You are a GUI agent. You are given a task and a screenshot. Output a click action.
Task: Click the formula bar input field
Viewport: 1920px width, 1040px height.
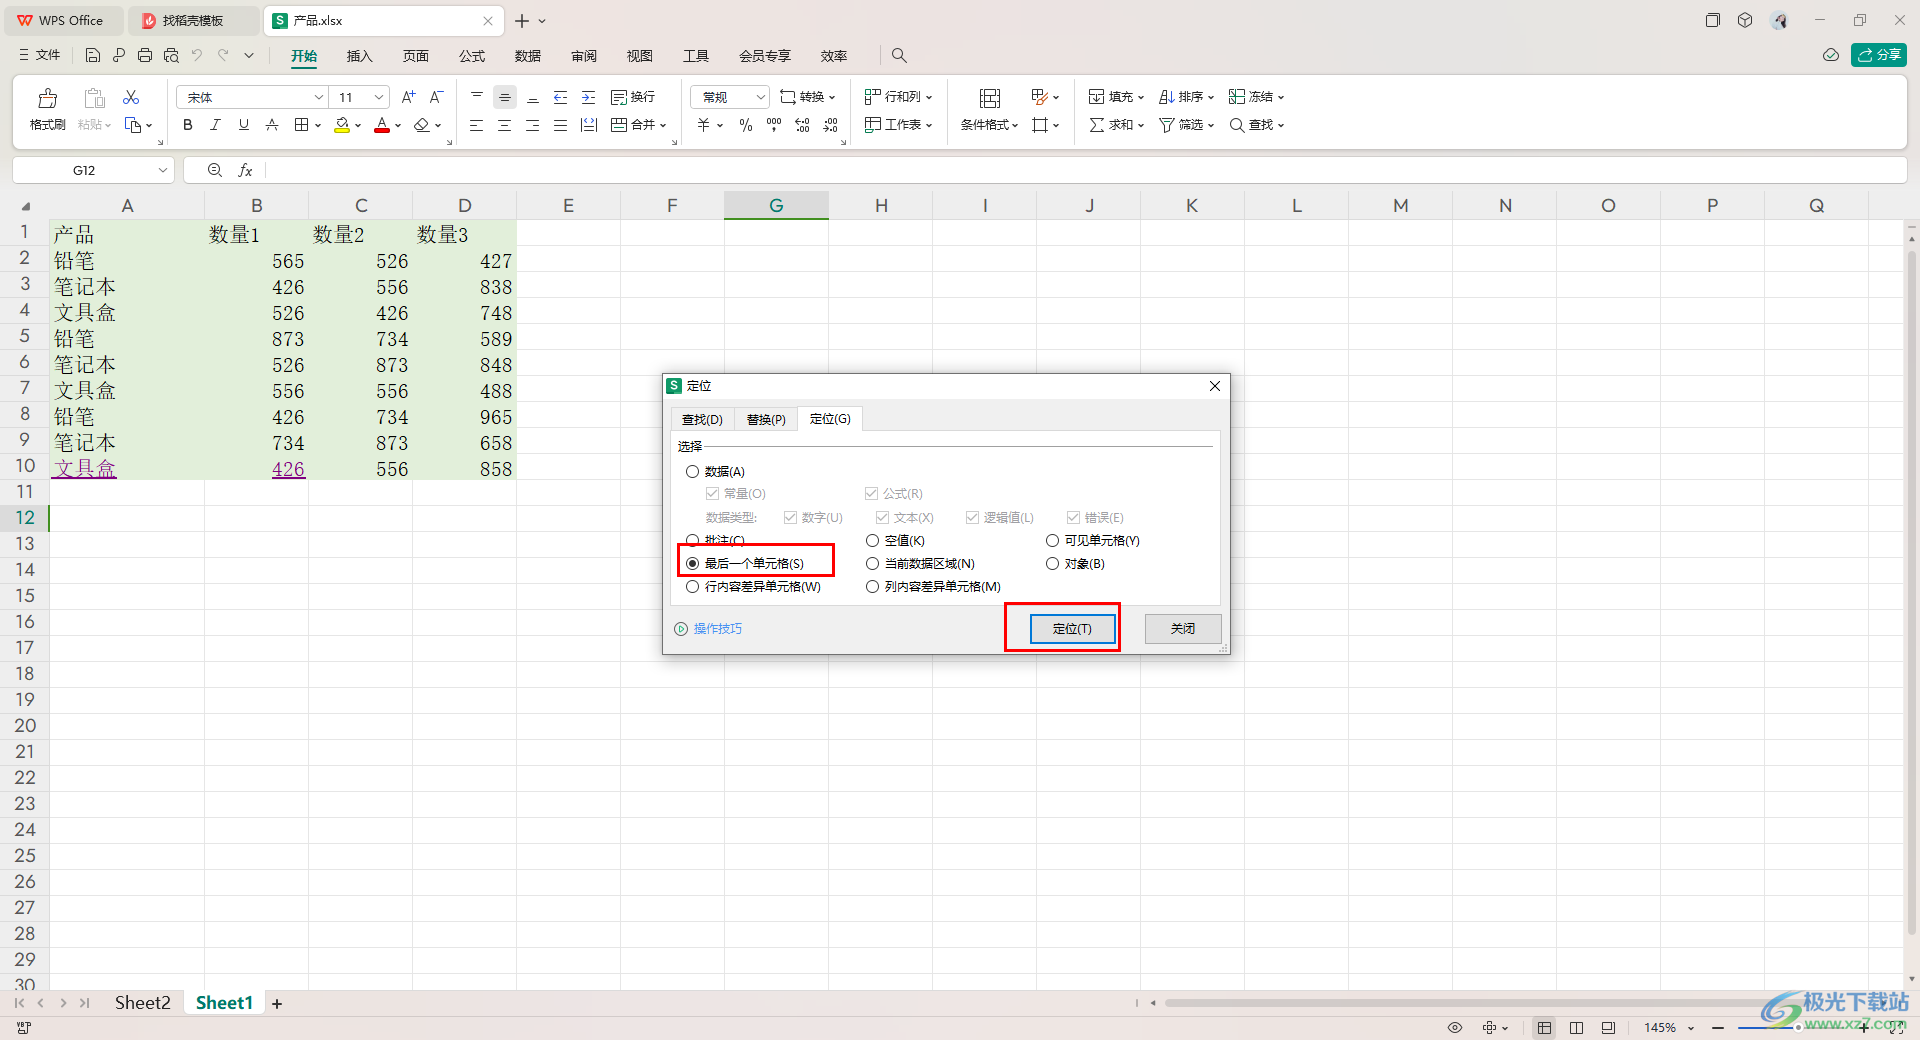point(1085,171)
